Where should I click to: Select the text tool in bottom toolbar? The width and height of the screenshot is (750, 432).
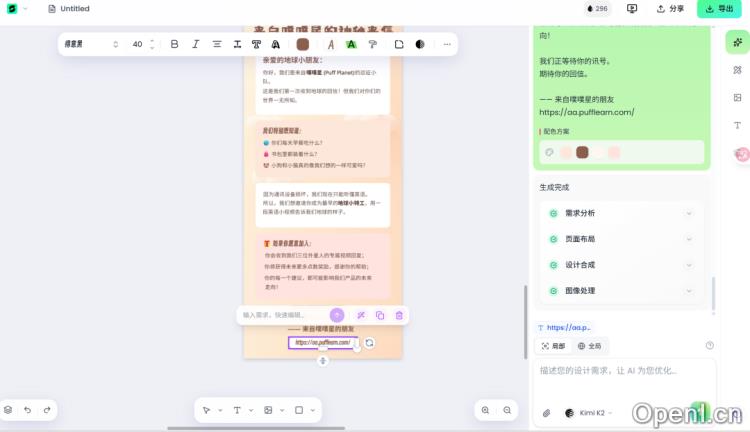point(237,410)
